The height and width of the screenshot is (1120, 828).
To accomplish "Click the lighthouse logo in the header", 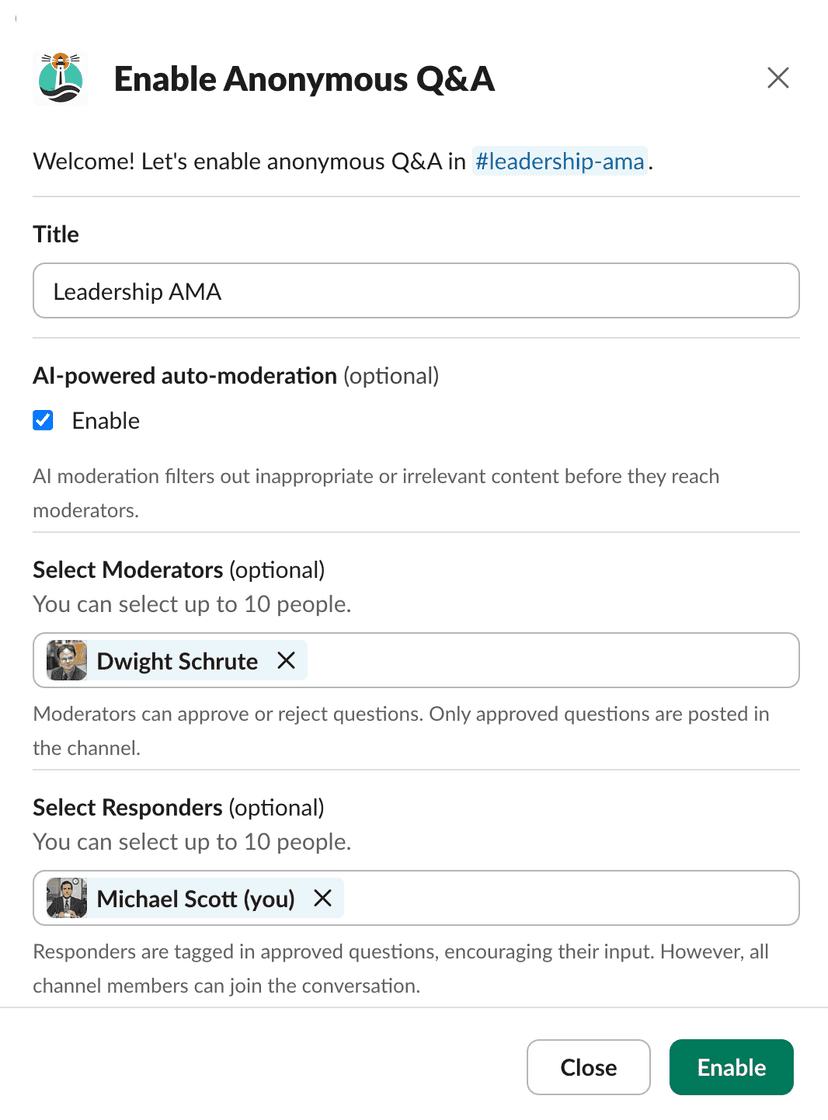I will click(x=60, y=77).
